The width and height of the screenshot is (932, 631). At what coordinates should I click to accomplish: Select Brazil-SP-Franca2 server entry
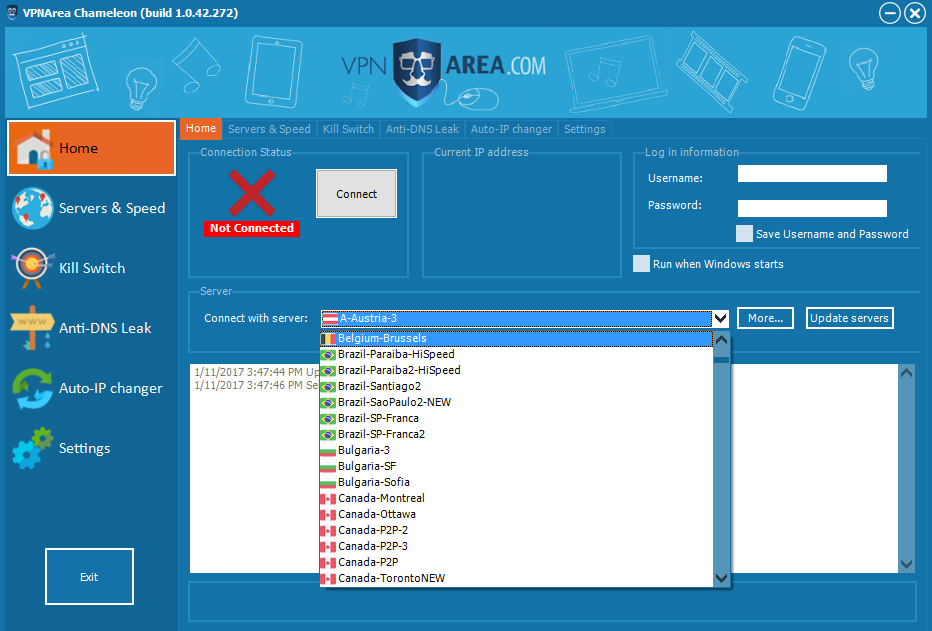(516, 434)
